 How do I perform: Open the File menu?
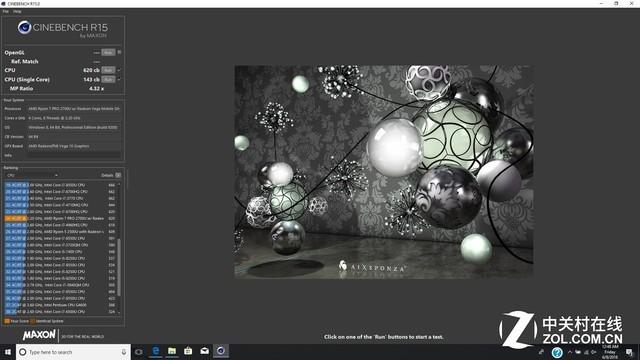pyautogui.click(x=5, y=11)
